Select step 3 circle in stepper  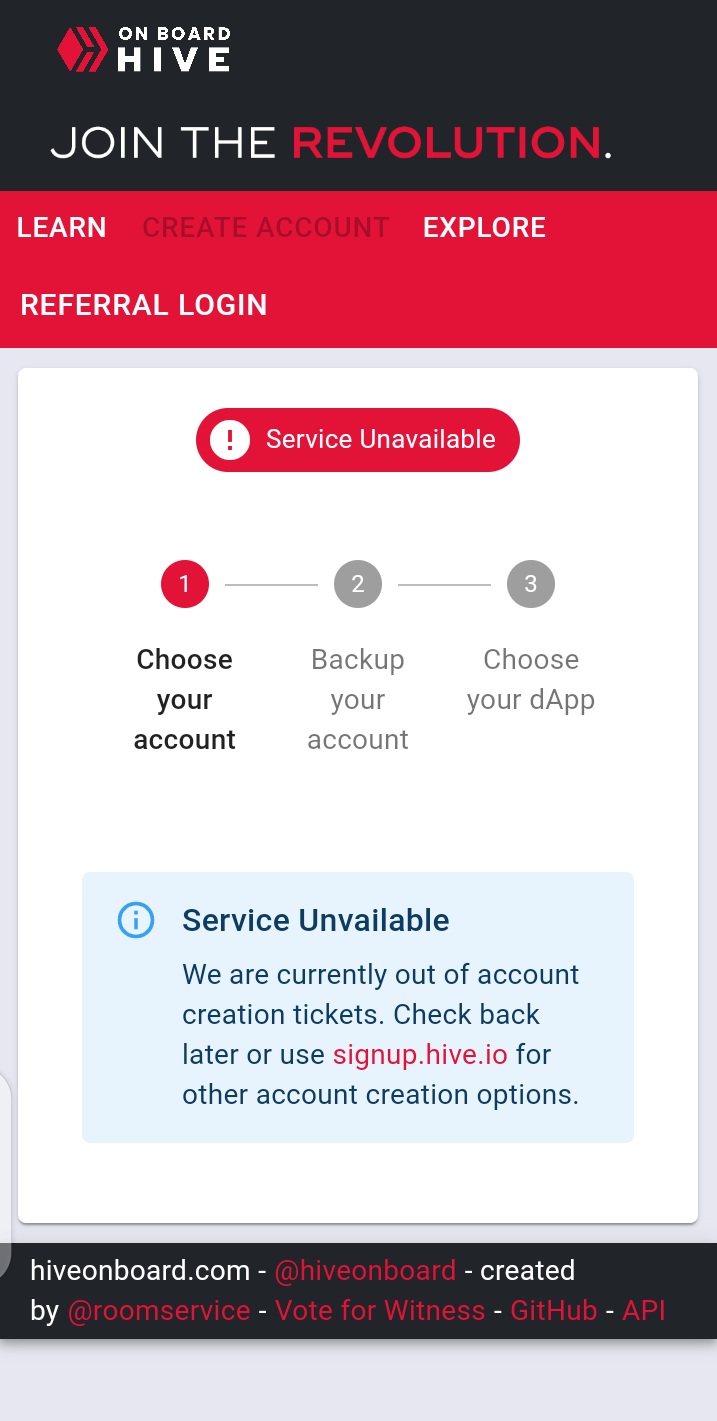coord(531,584)
